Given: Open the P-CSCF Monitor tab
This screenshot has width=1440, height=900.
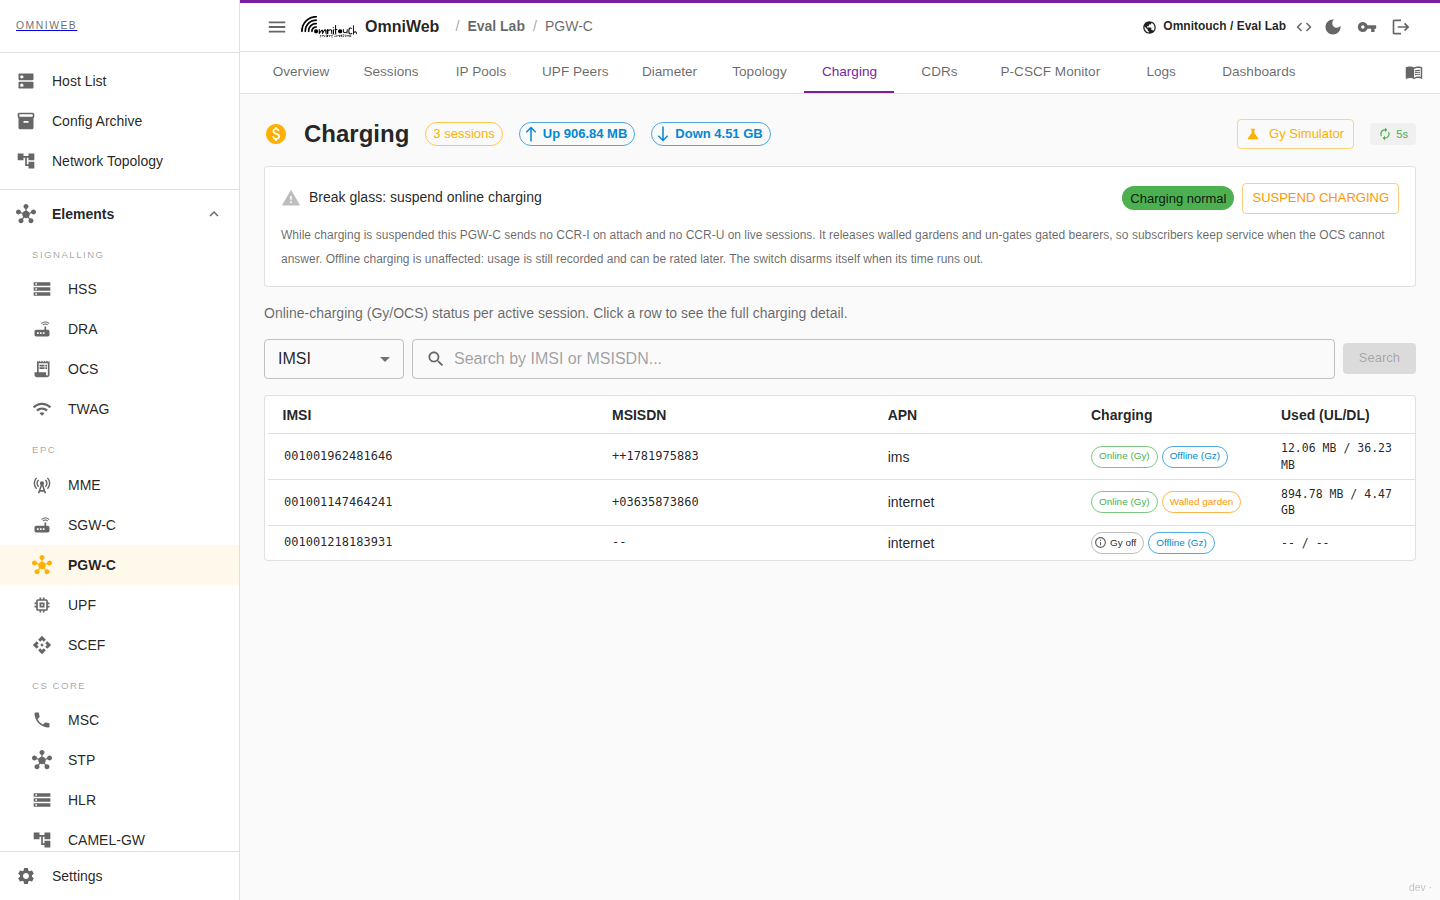Looking at the screenshot, I should pos(1050,72).
